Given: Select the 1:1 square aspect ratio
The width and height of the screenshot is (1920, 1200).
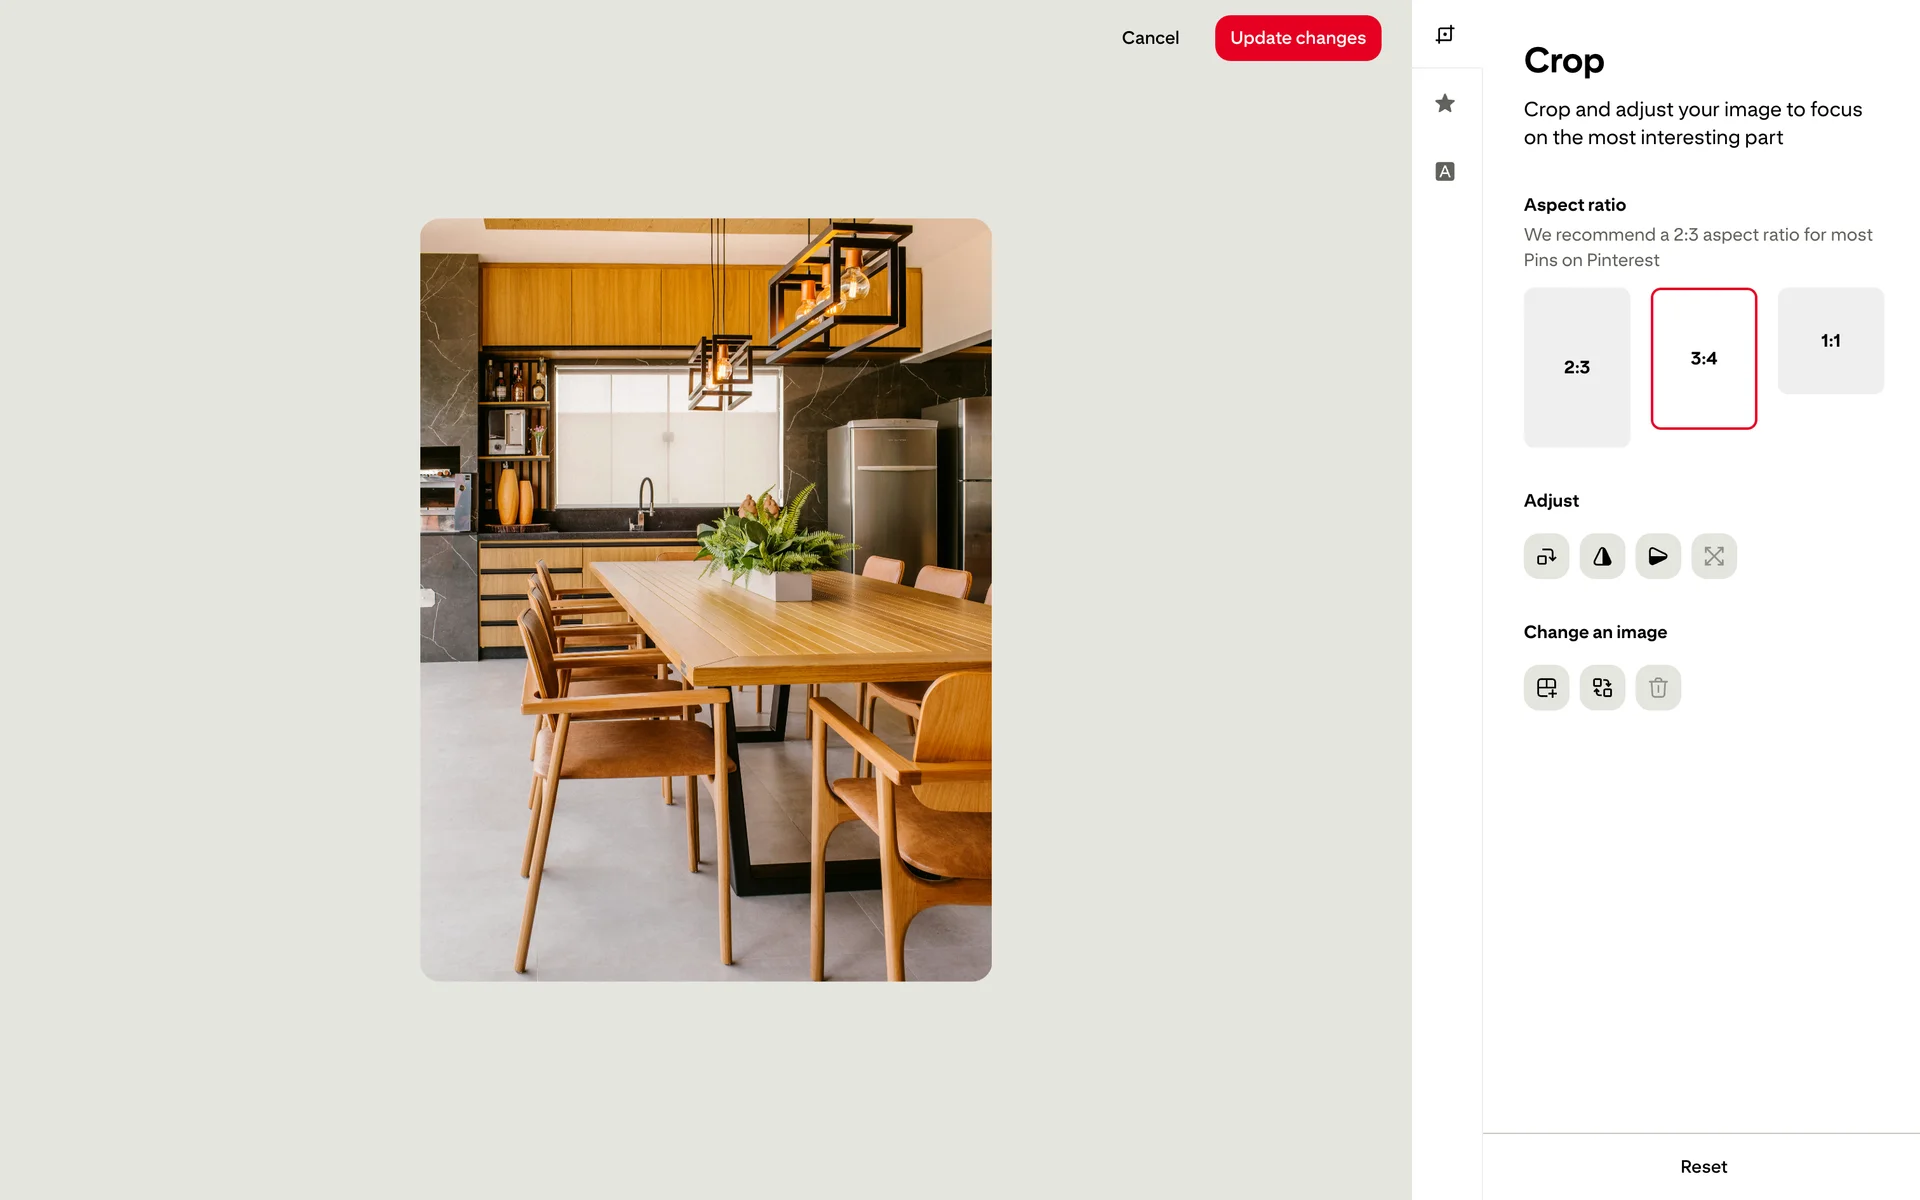Looking at the screenshot, I should click(1831, 341).
